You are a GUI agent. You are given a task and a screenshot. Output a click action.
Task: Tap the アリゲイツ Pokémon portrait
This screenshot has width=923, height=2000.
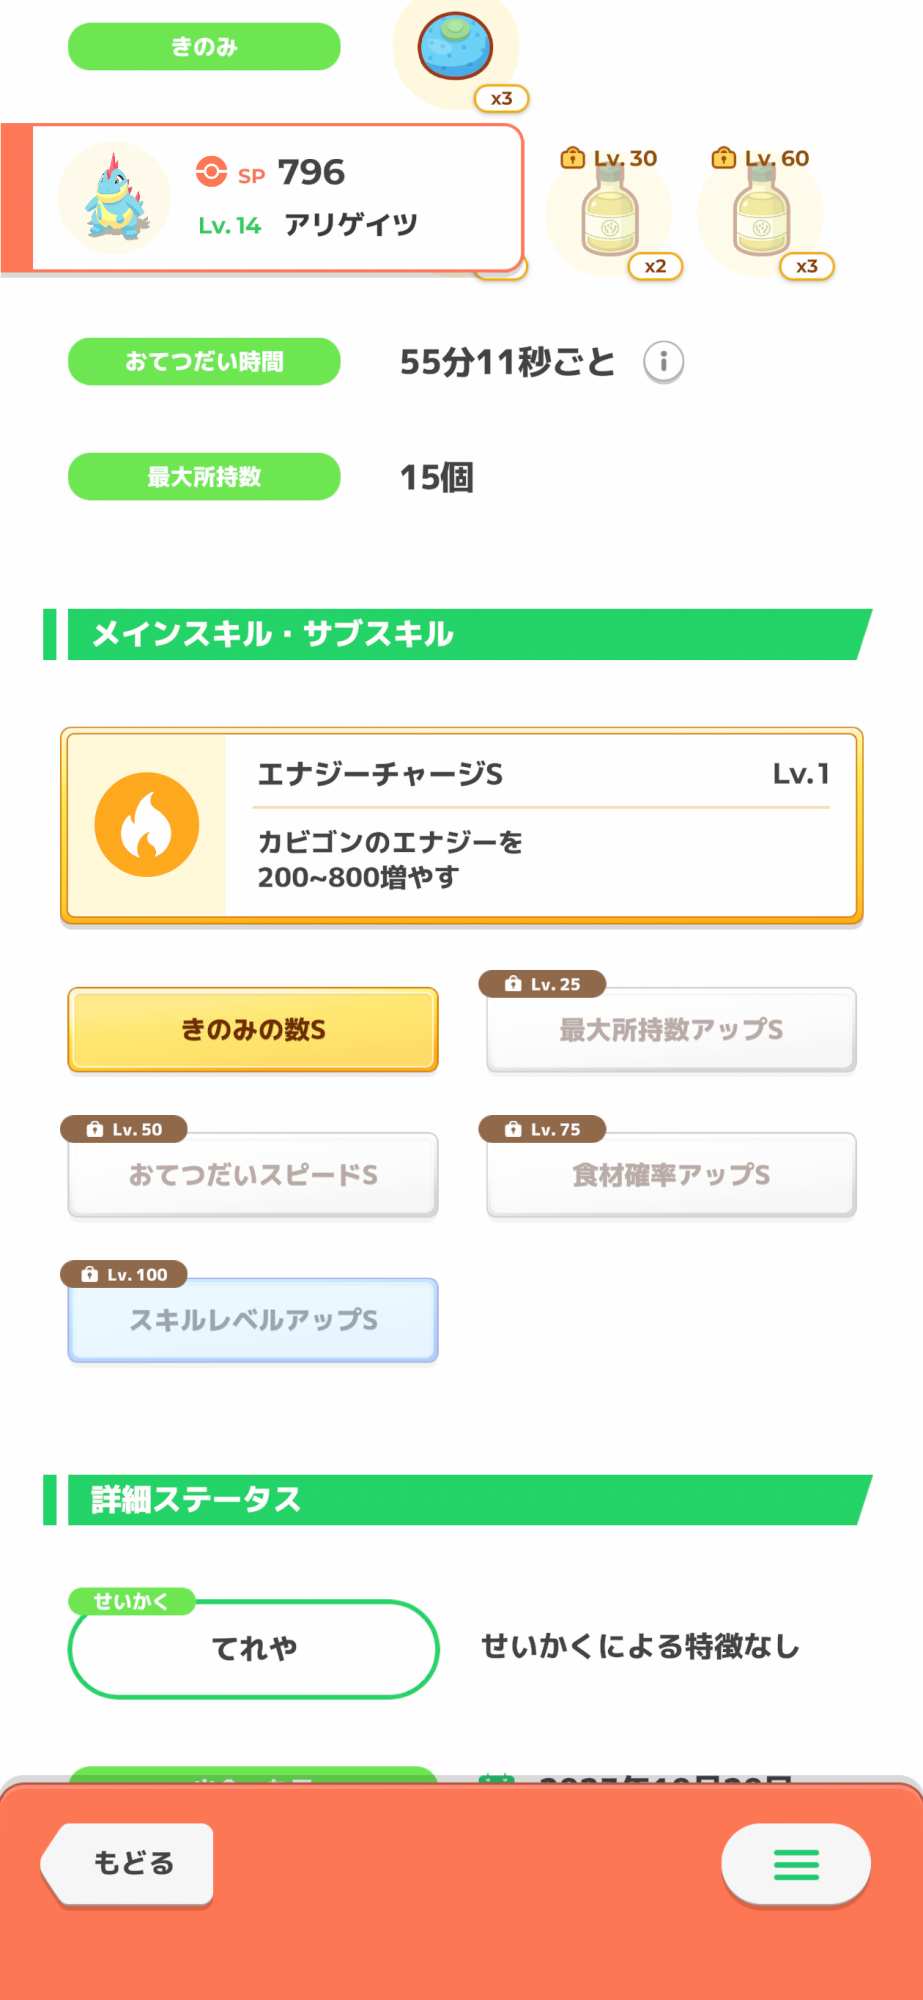pyautogui.click(x=114, y=198)
